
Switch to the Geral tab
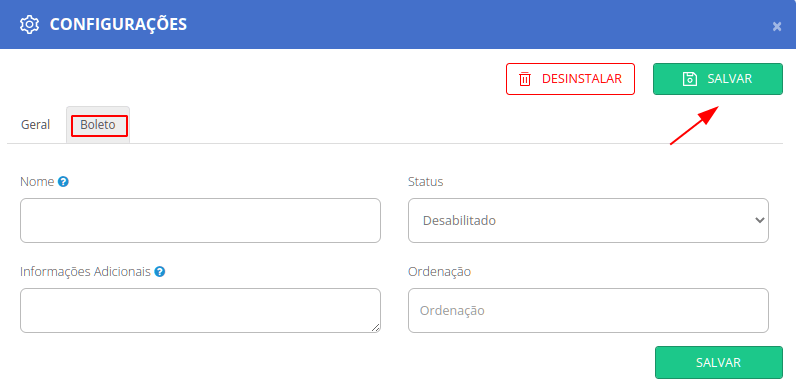tap(35, 124)
